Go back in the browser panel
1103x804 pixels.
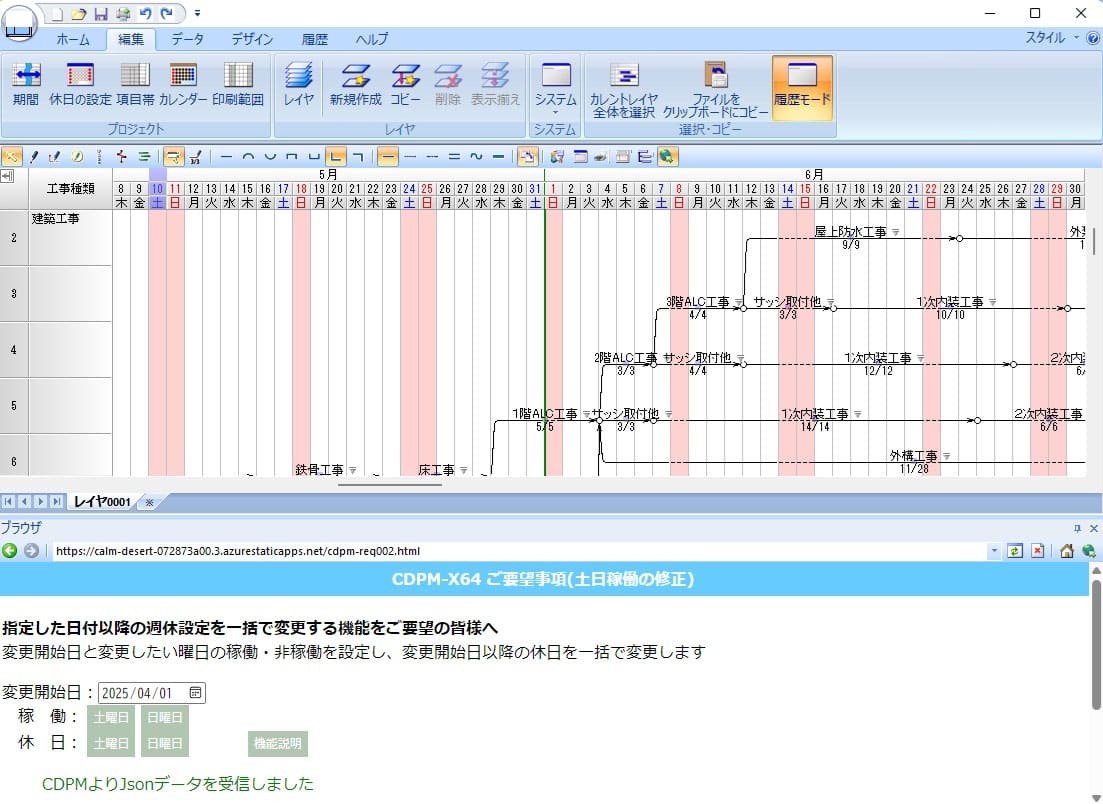(10, 551)
